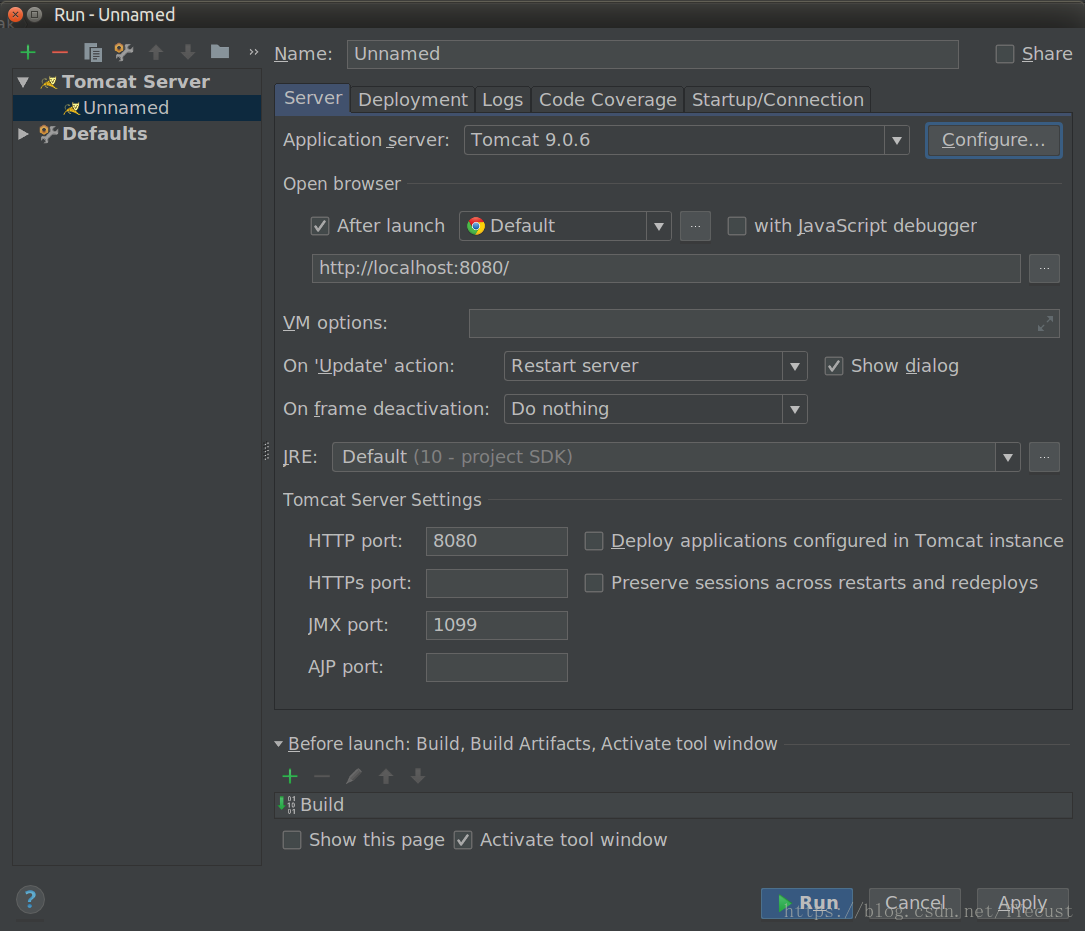The image size is (1085, 931).
Task: Expand Defaults tree node
Action: point(24,134)
